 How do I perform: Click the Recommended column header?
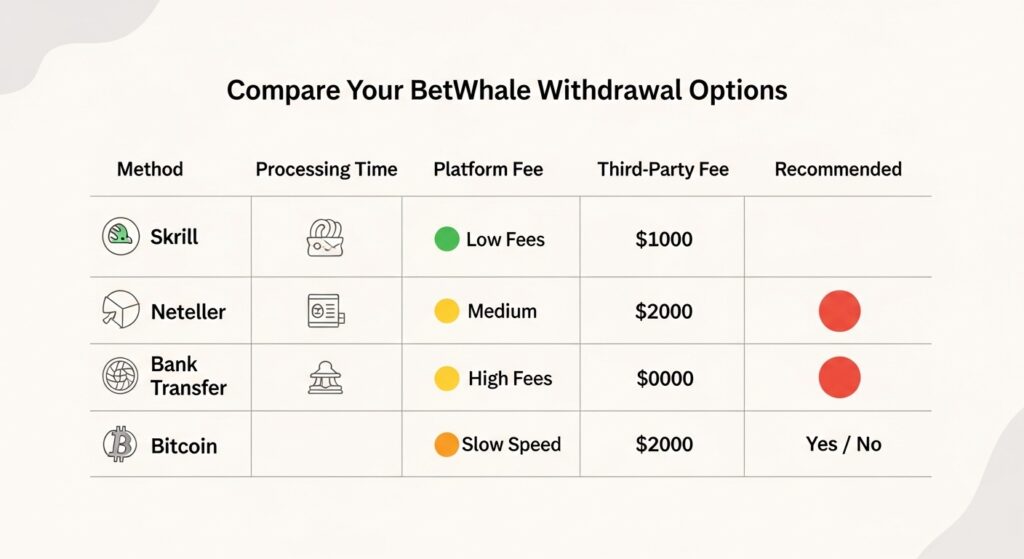tap(838, 169)
